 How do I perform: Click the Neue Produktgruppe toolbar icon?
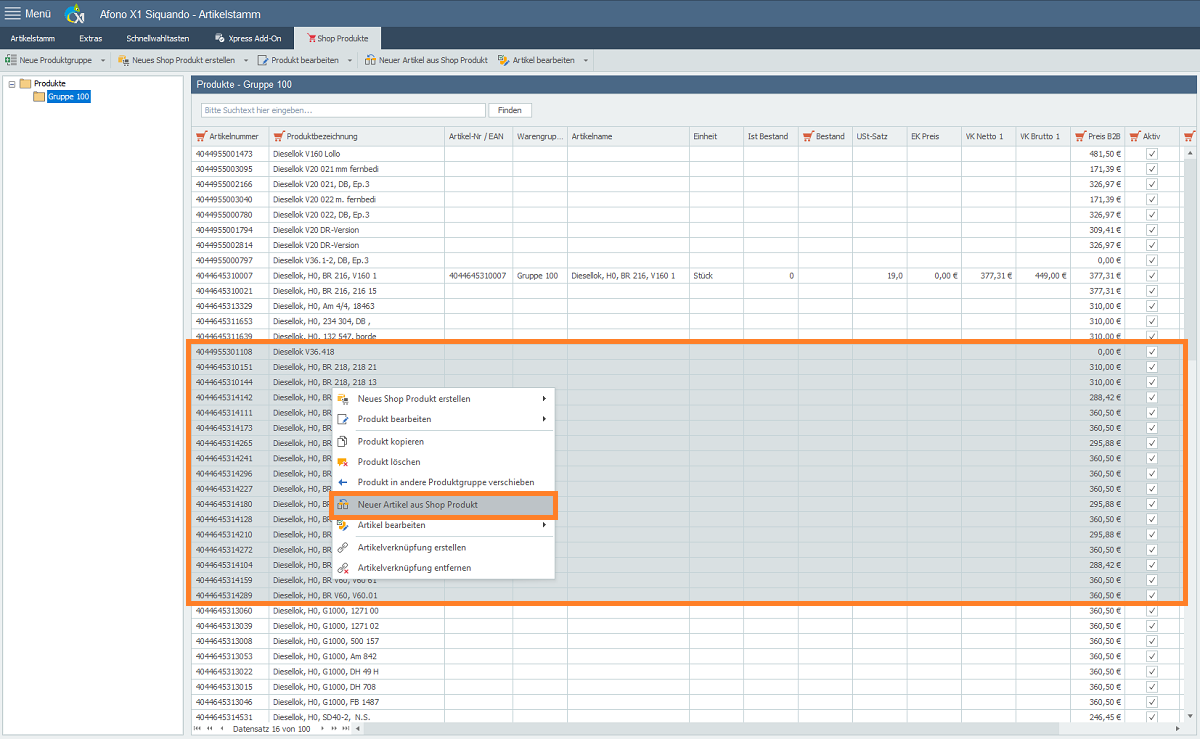[x=11, y=60]
